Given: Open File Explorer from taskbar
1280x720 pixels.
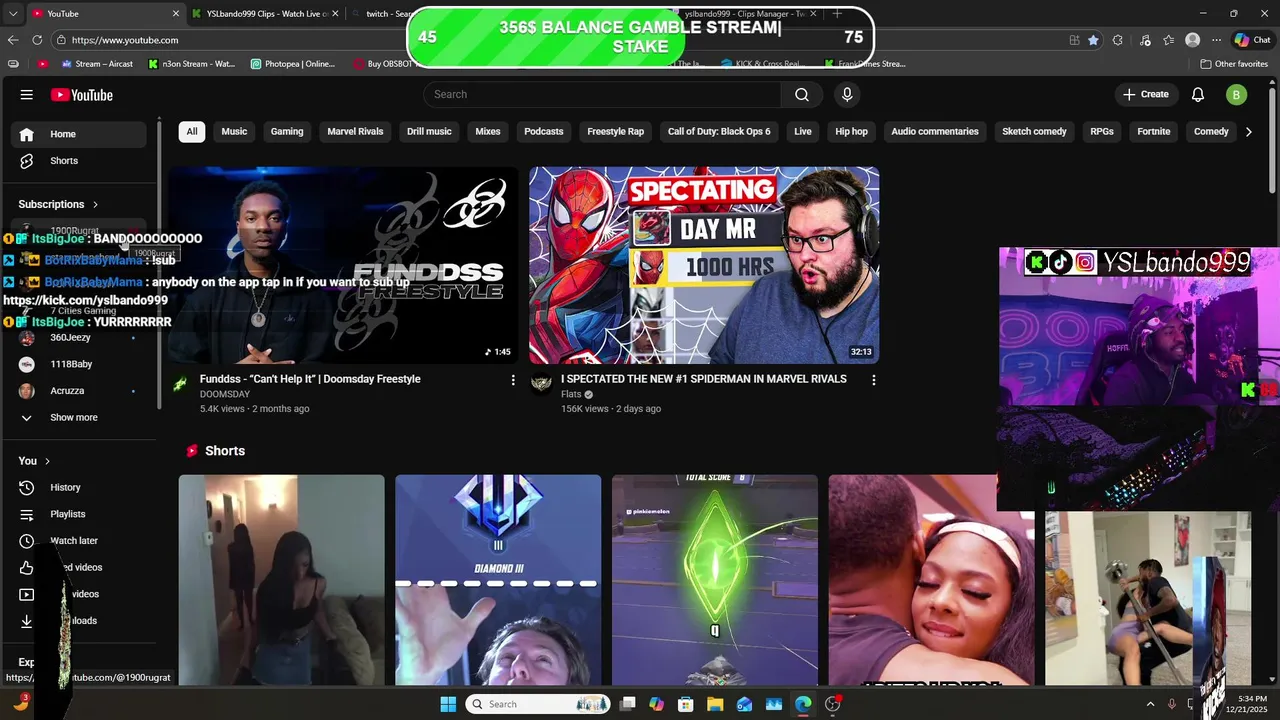Looking at the screenshot, I should [715, 704].
